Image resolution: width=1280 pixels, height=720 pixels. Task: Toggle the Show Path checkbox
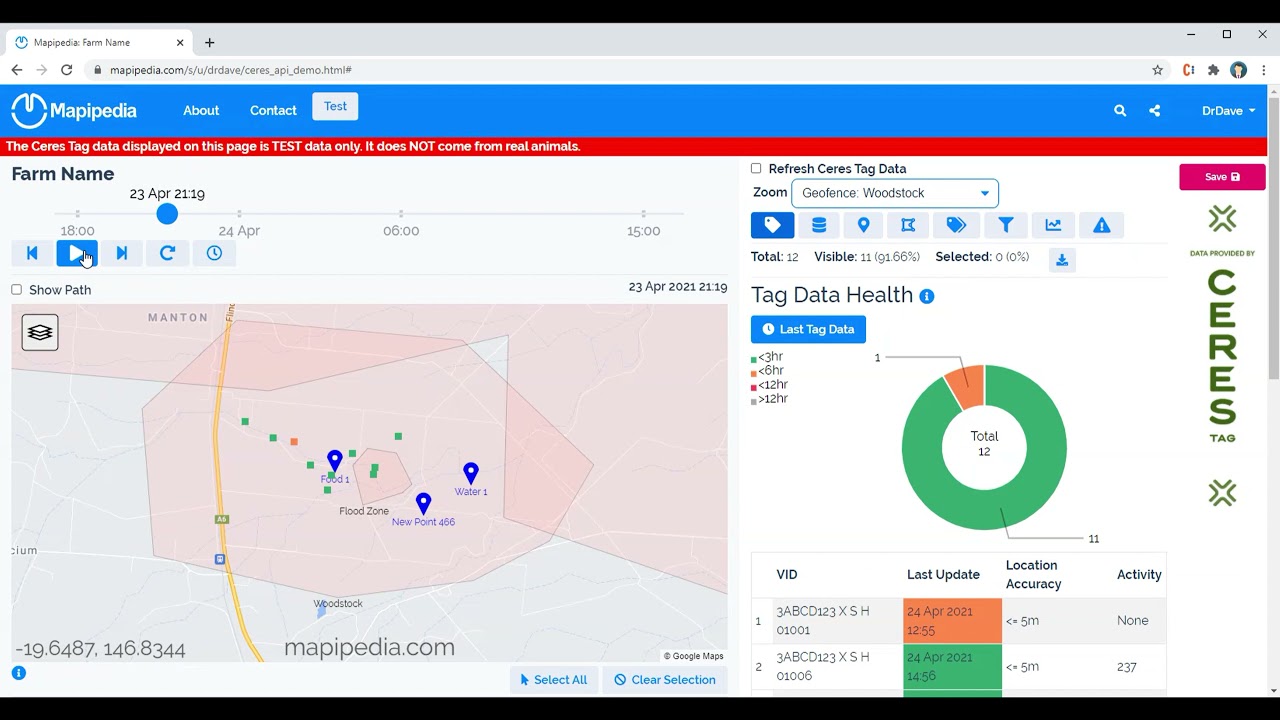click(16, 290)
